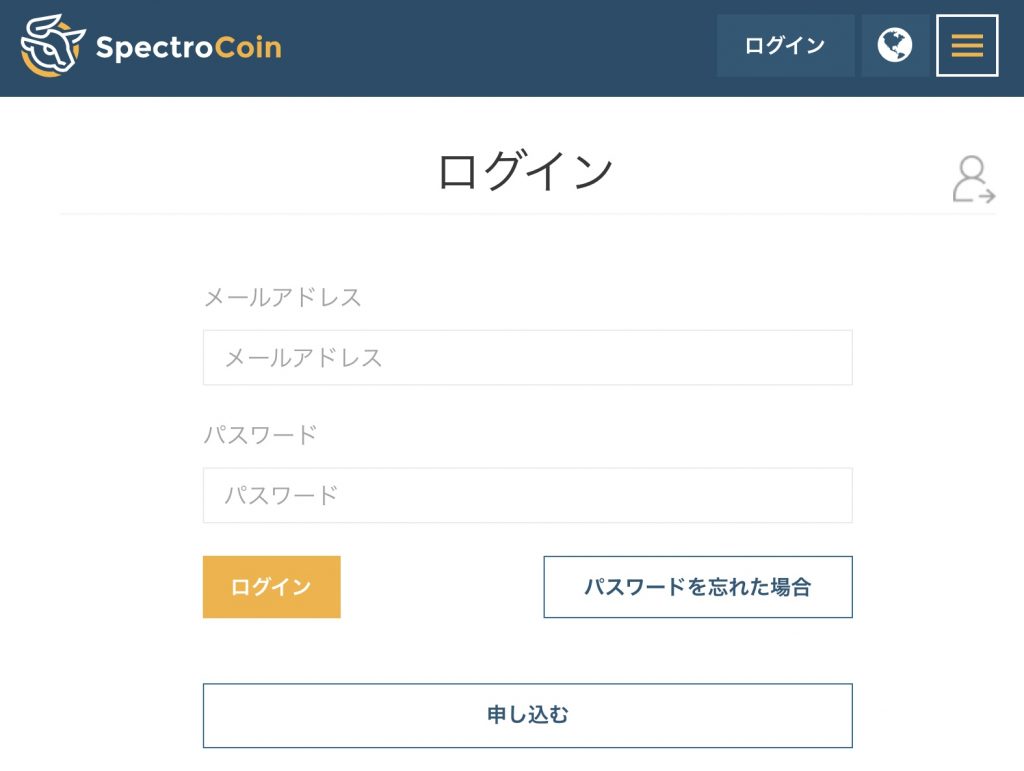The image size is (1024, 771).
Task: Click the SpectroCoin bull logo icon
Action: coord(52,46)
